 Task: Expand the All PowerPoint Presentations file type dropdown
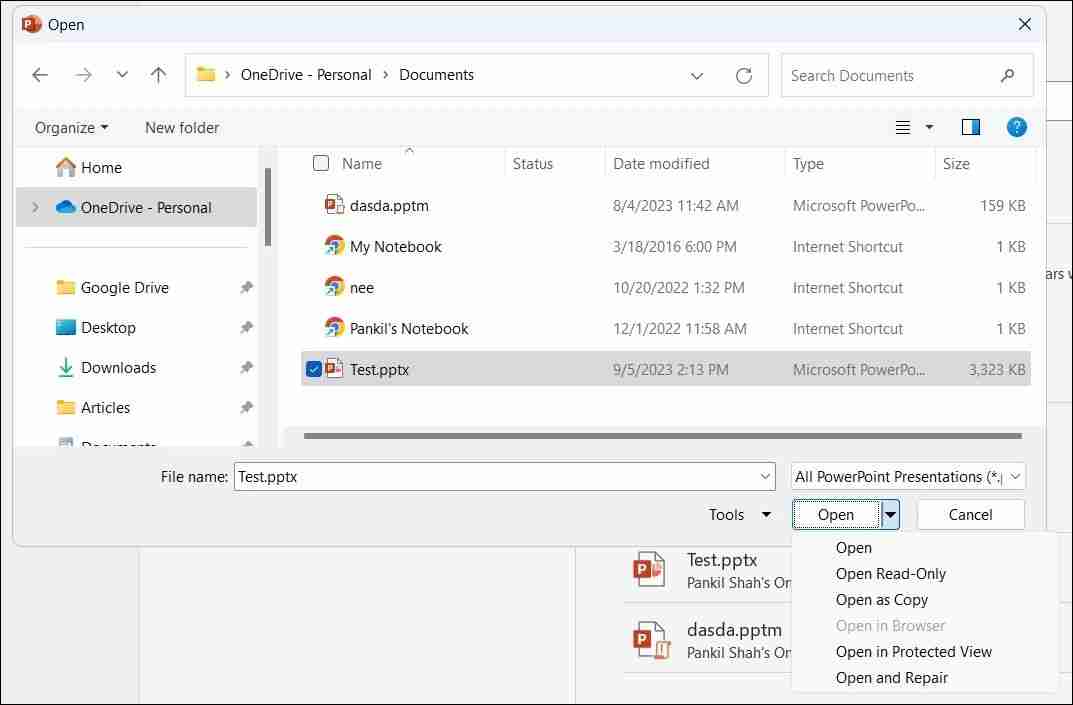(x=1014, y=477)
